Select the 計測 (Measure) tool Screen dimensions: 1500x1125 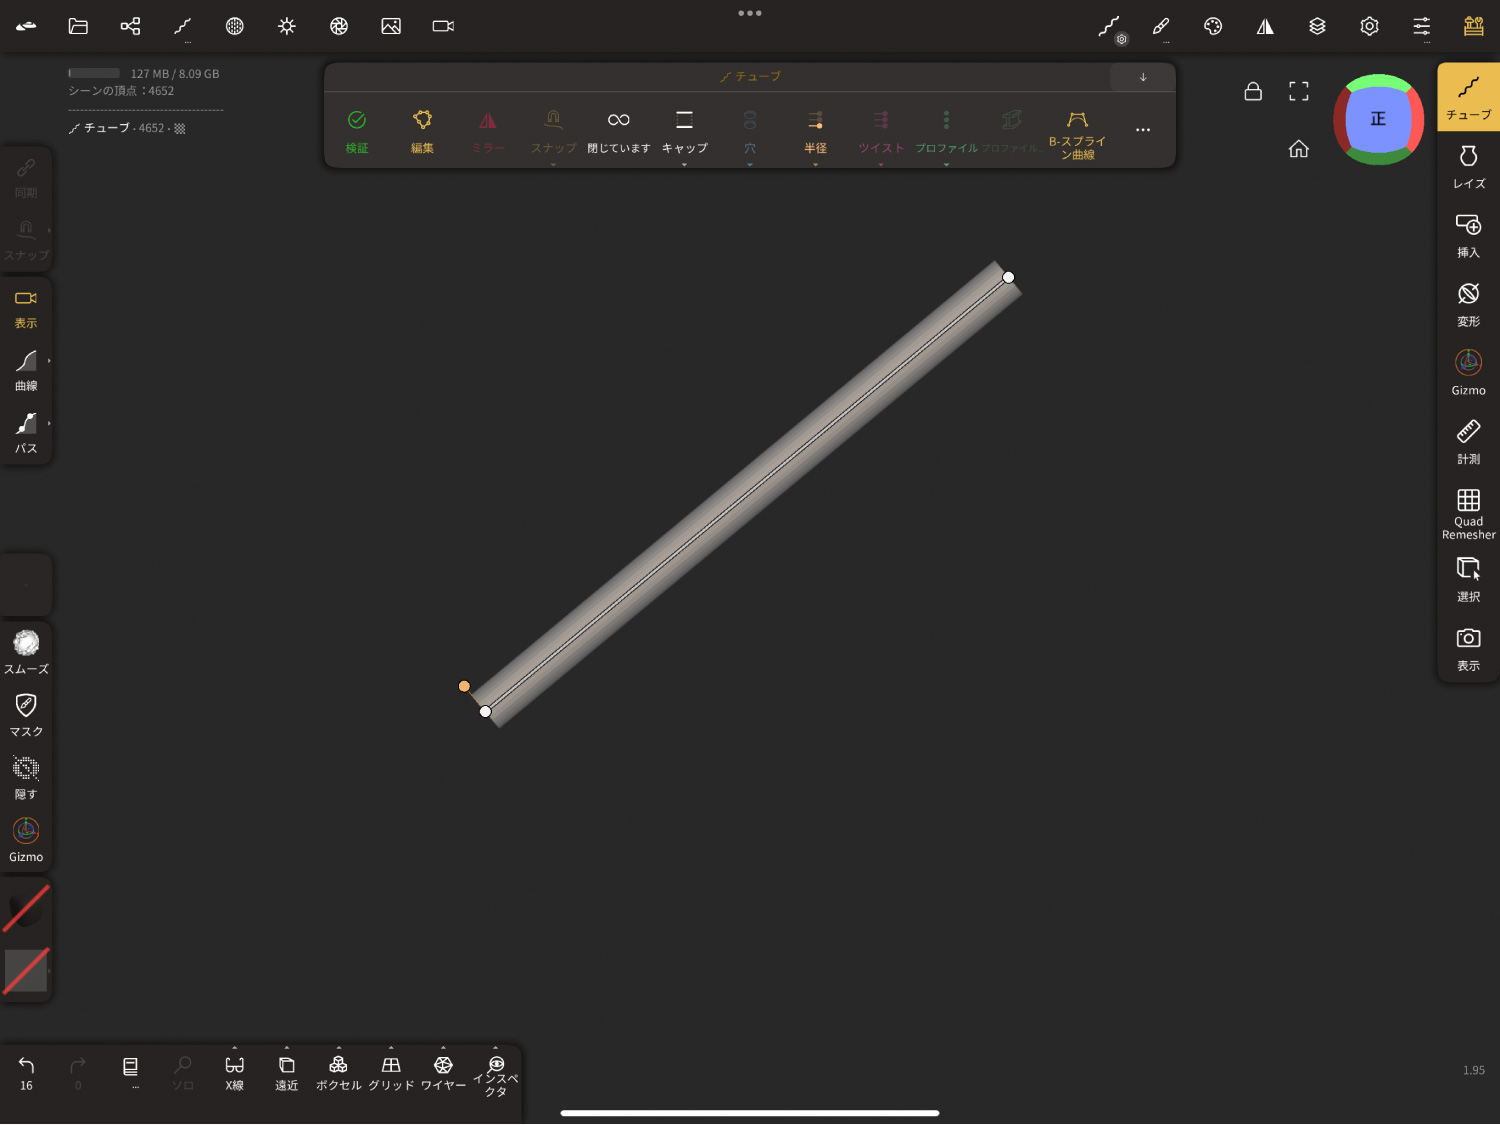[1467, 442]
